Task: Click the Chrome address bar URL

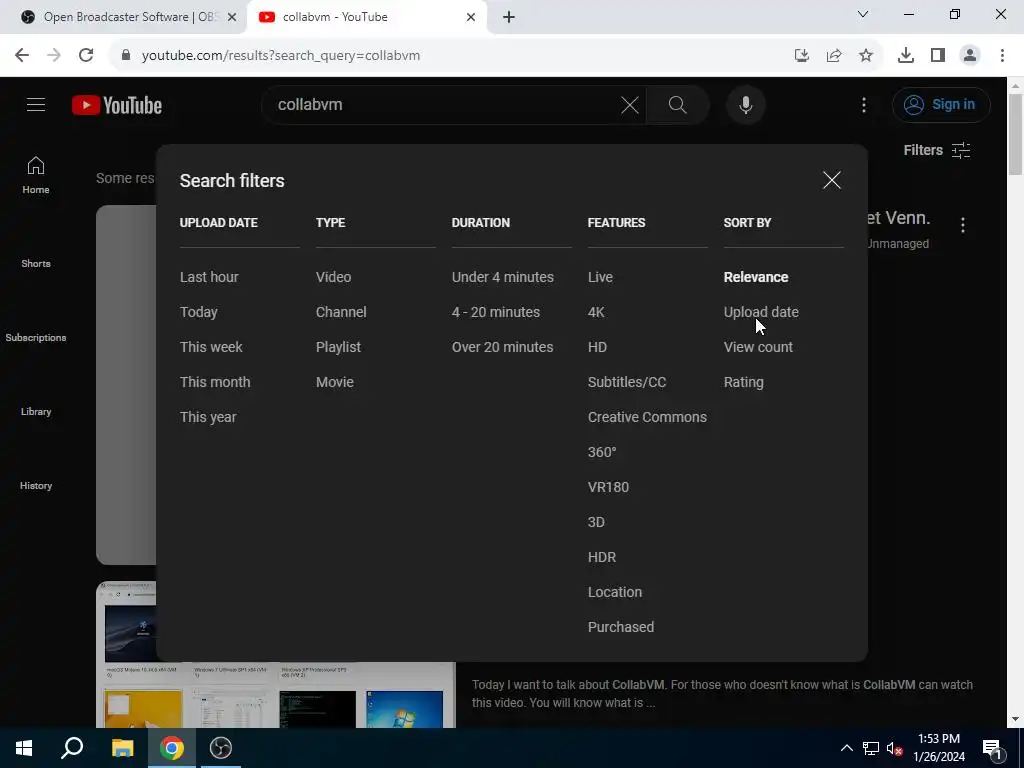Action: [281, 56]
